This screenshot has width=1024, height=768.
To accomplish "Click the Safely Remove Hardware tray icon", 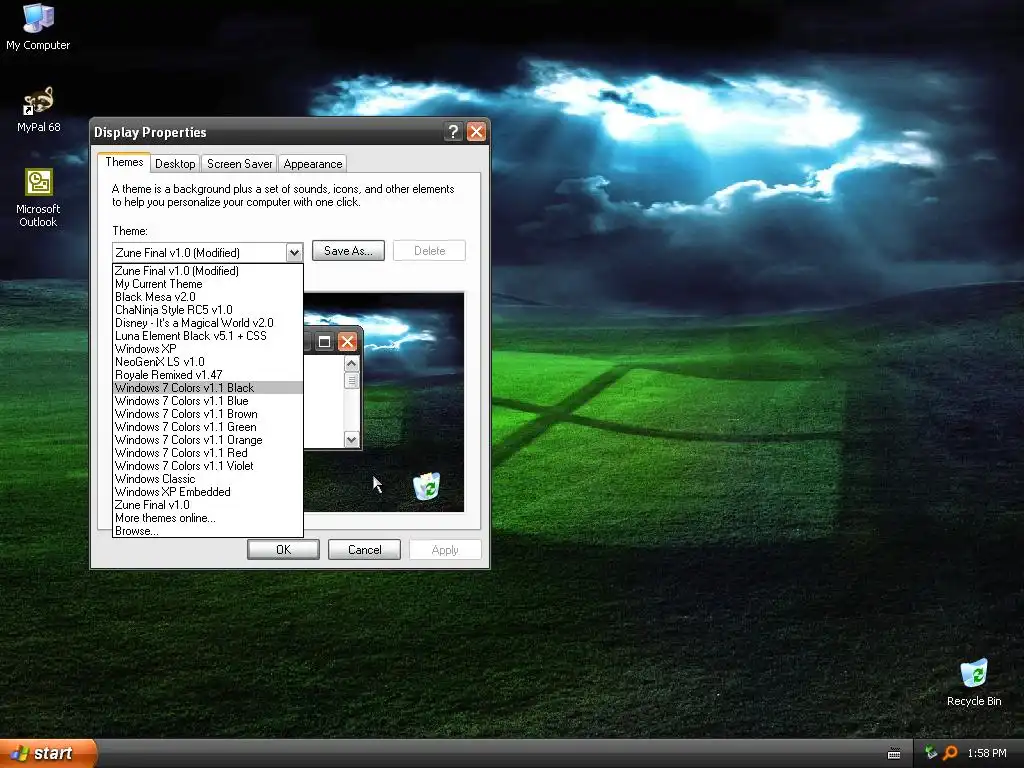I will pos(931,753).
